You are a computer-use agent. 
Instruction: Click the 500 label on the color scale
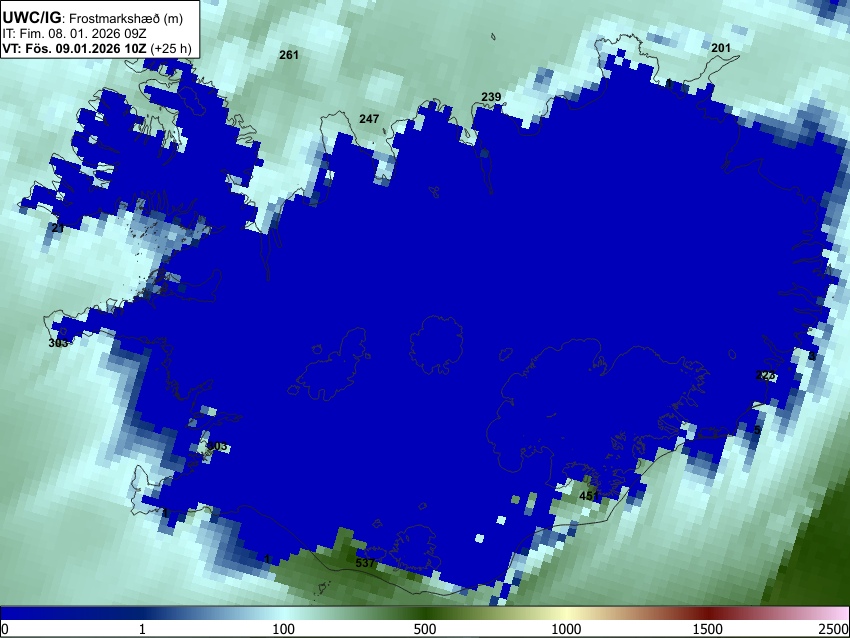pos(424,629)
